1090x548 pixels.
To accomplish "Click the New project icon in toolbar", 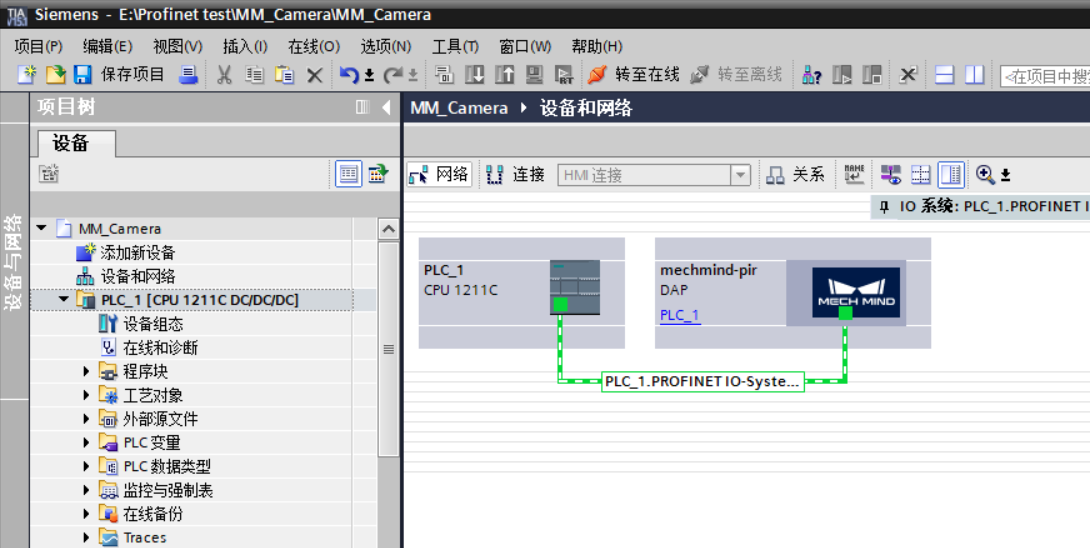I will [x=26, y=74].
